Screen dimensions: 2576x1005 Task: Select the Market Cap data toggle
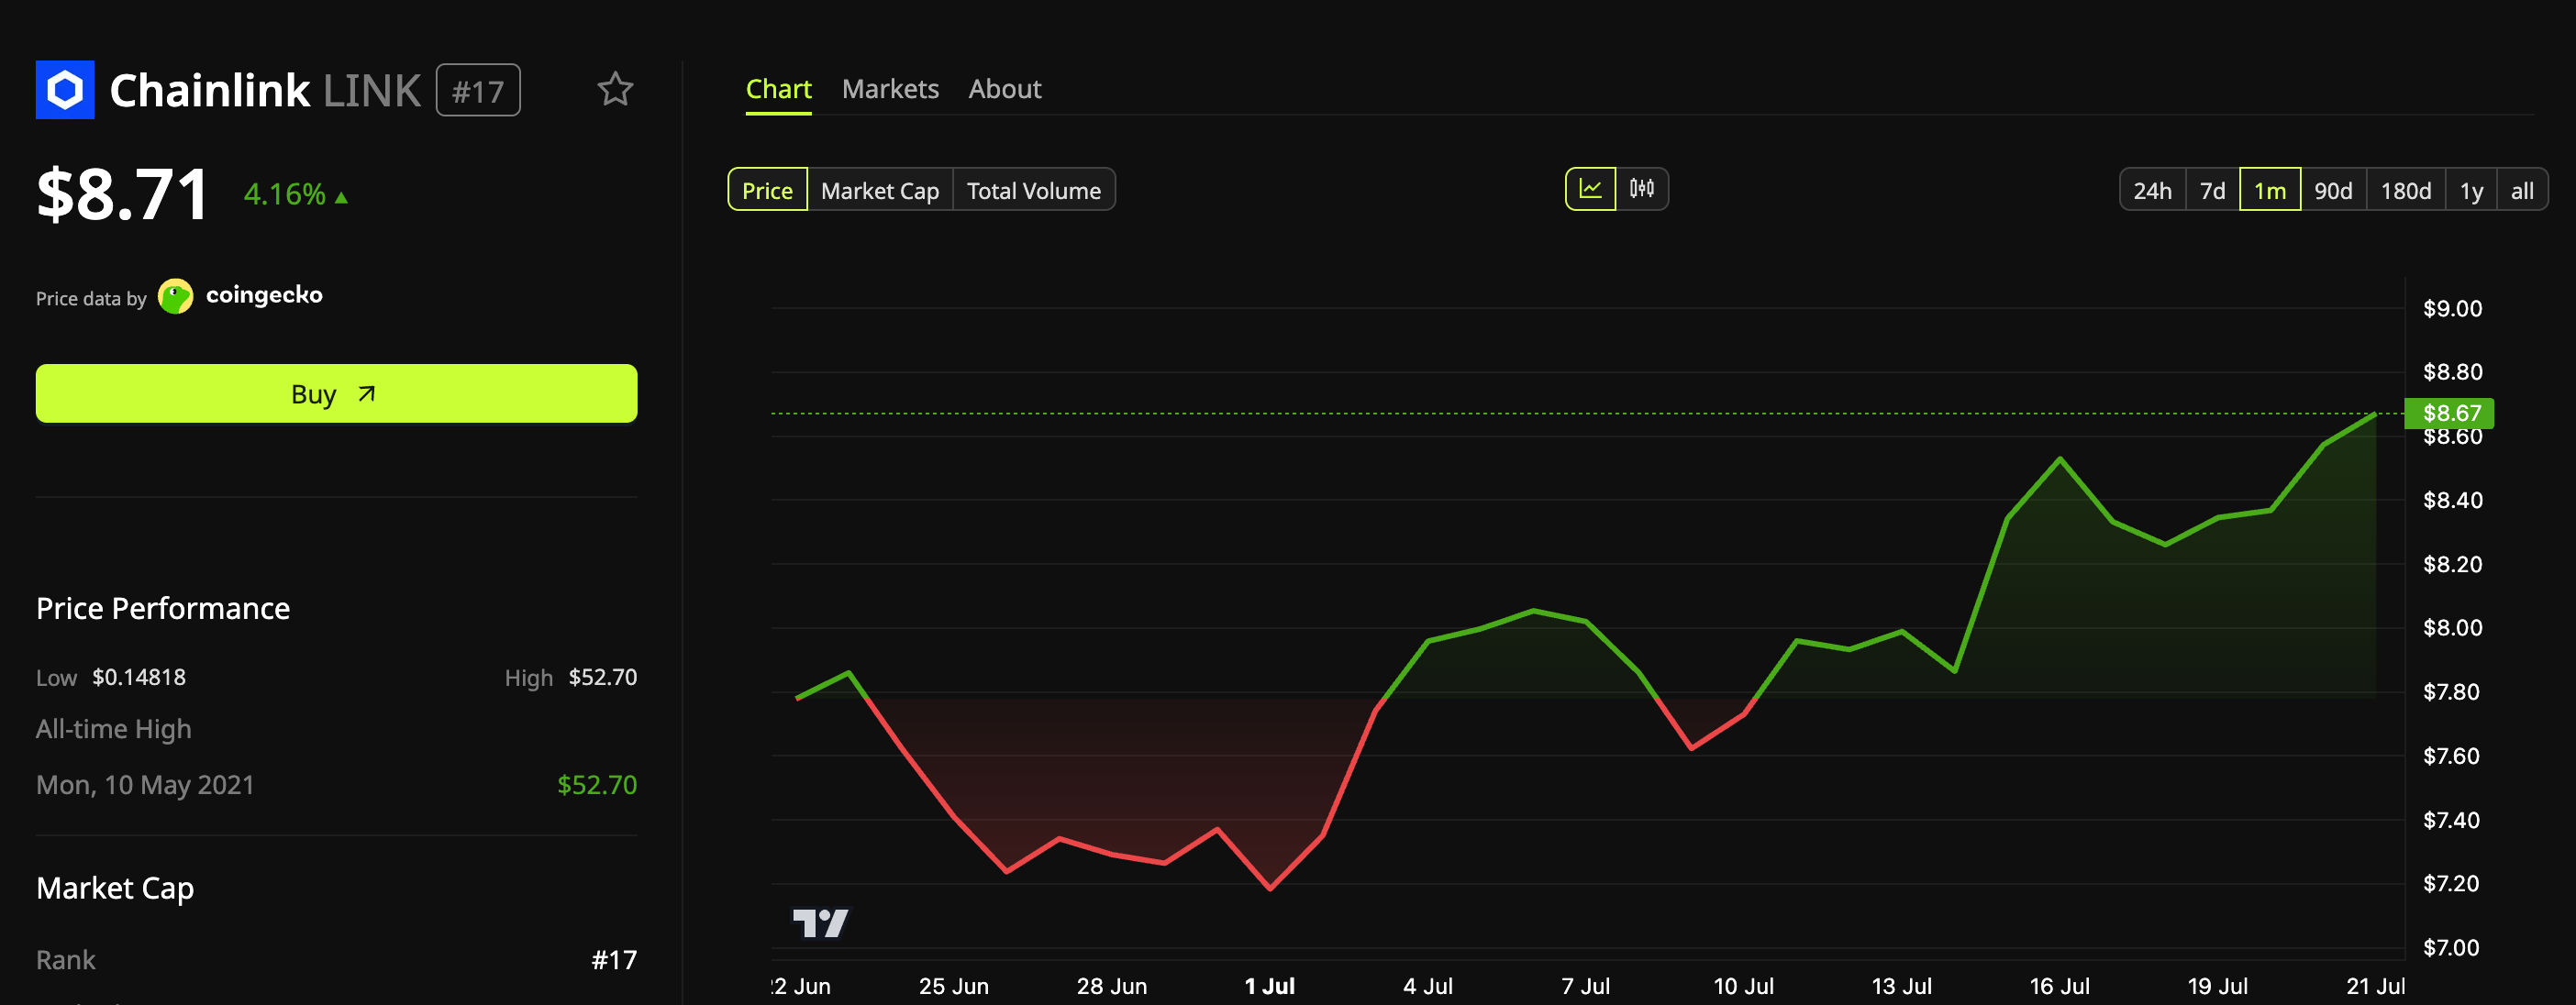880,190
